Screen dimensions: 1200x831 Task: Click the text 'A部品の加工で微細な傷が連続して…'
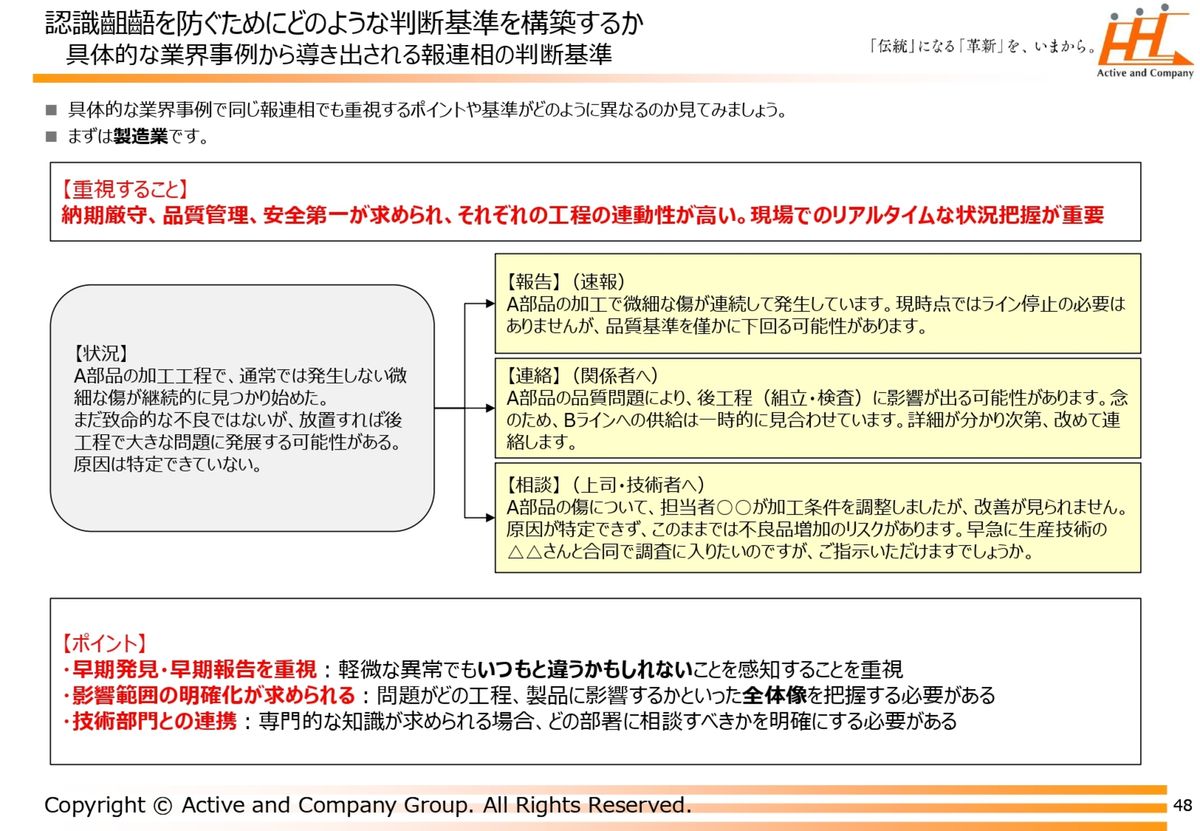point(816,314)
